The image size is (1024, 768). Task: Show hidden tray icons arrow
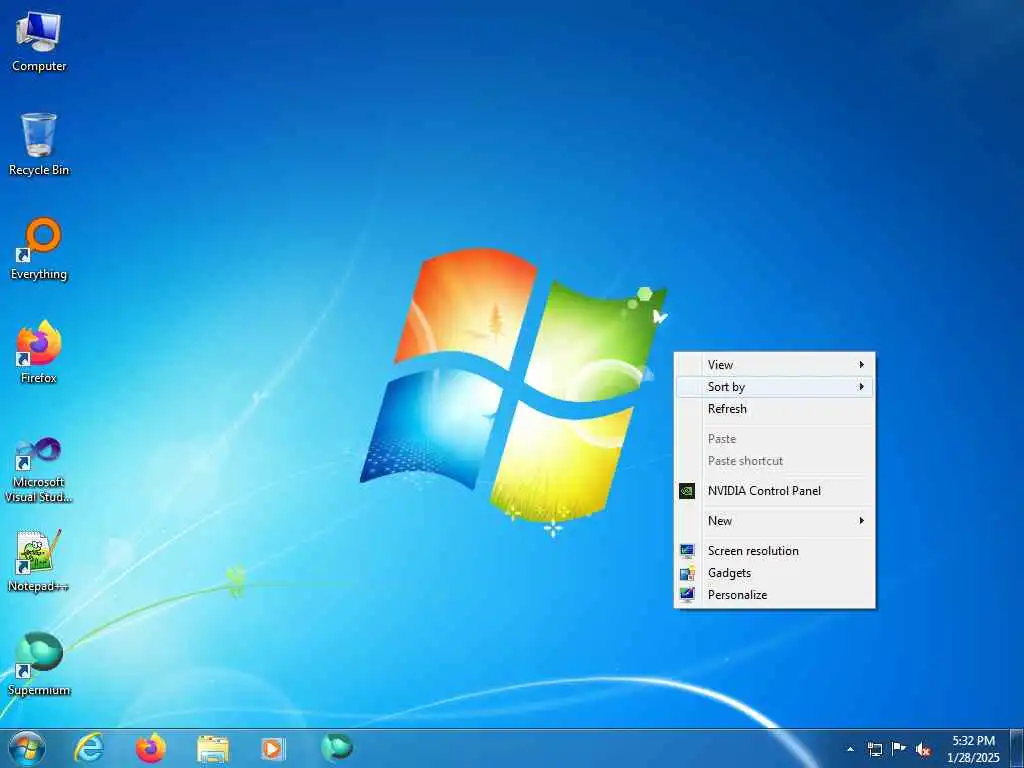[850, 749]
